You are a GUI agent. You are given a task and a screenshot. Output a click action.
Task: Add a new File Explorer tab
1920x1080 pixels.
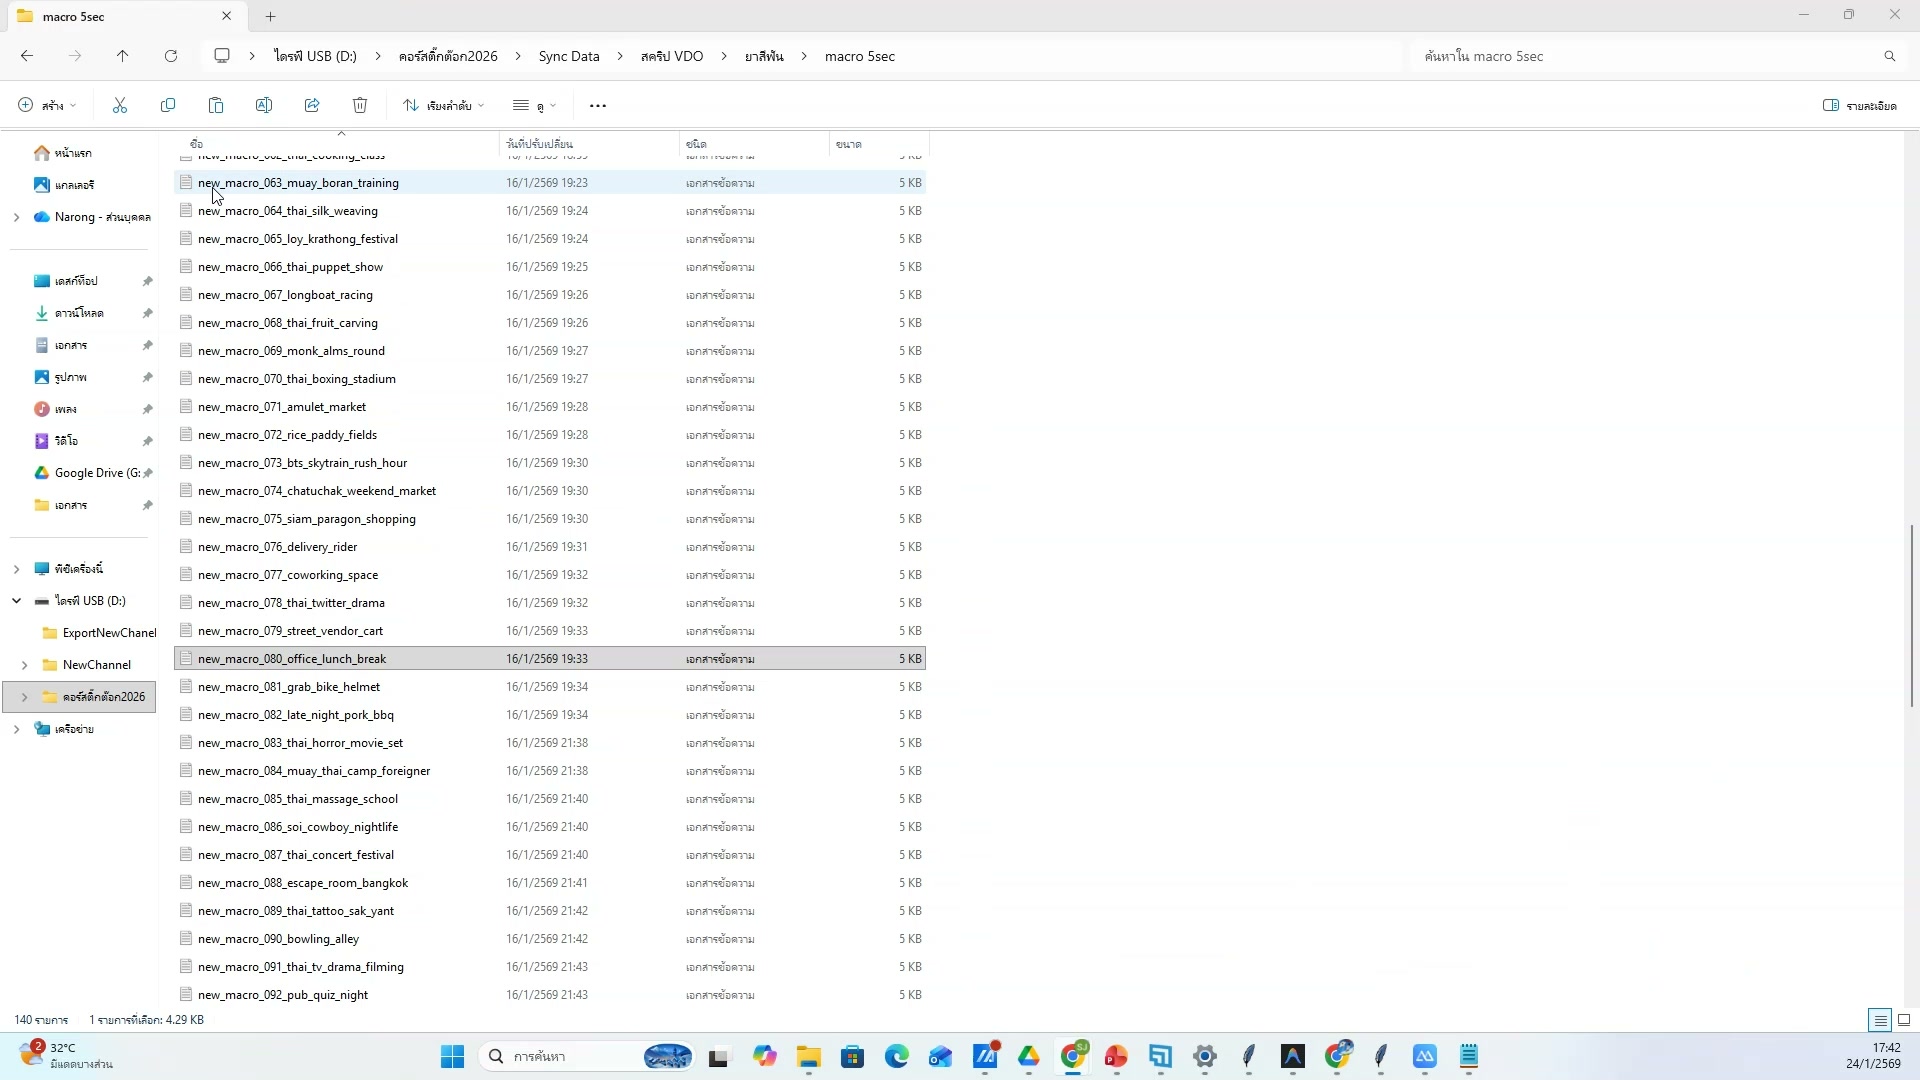(x=270, y=16)
